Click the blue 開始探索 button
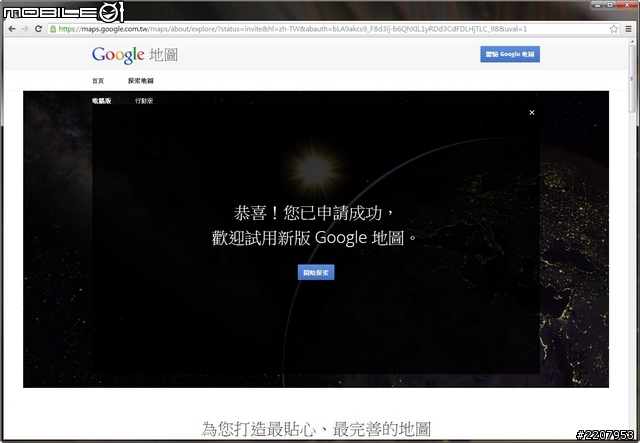The image size is (640, 443). [316, 272]
